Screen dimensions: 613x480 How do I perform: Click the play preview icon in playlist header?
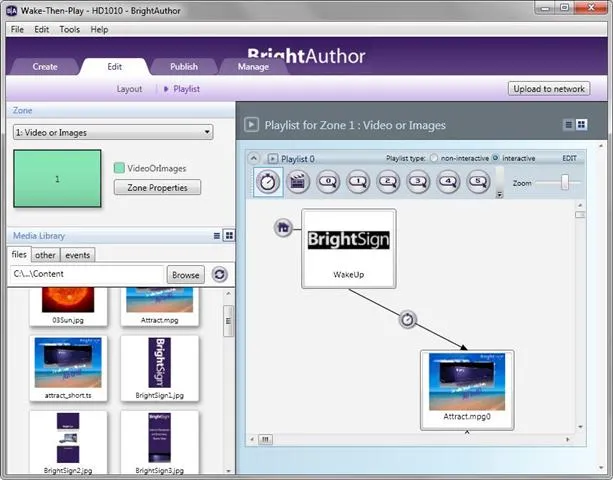click(251, 125)
